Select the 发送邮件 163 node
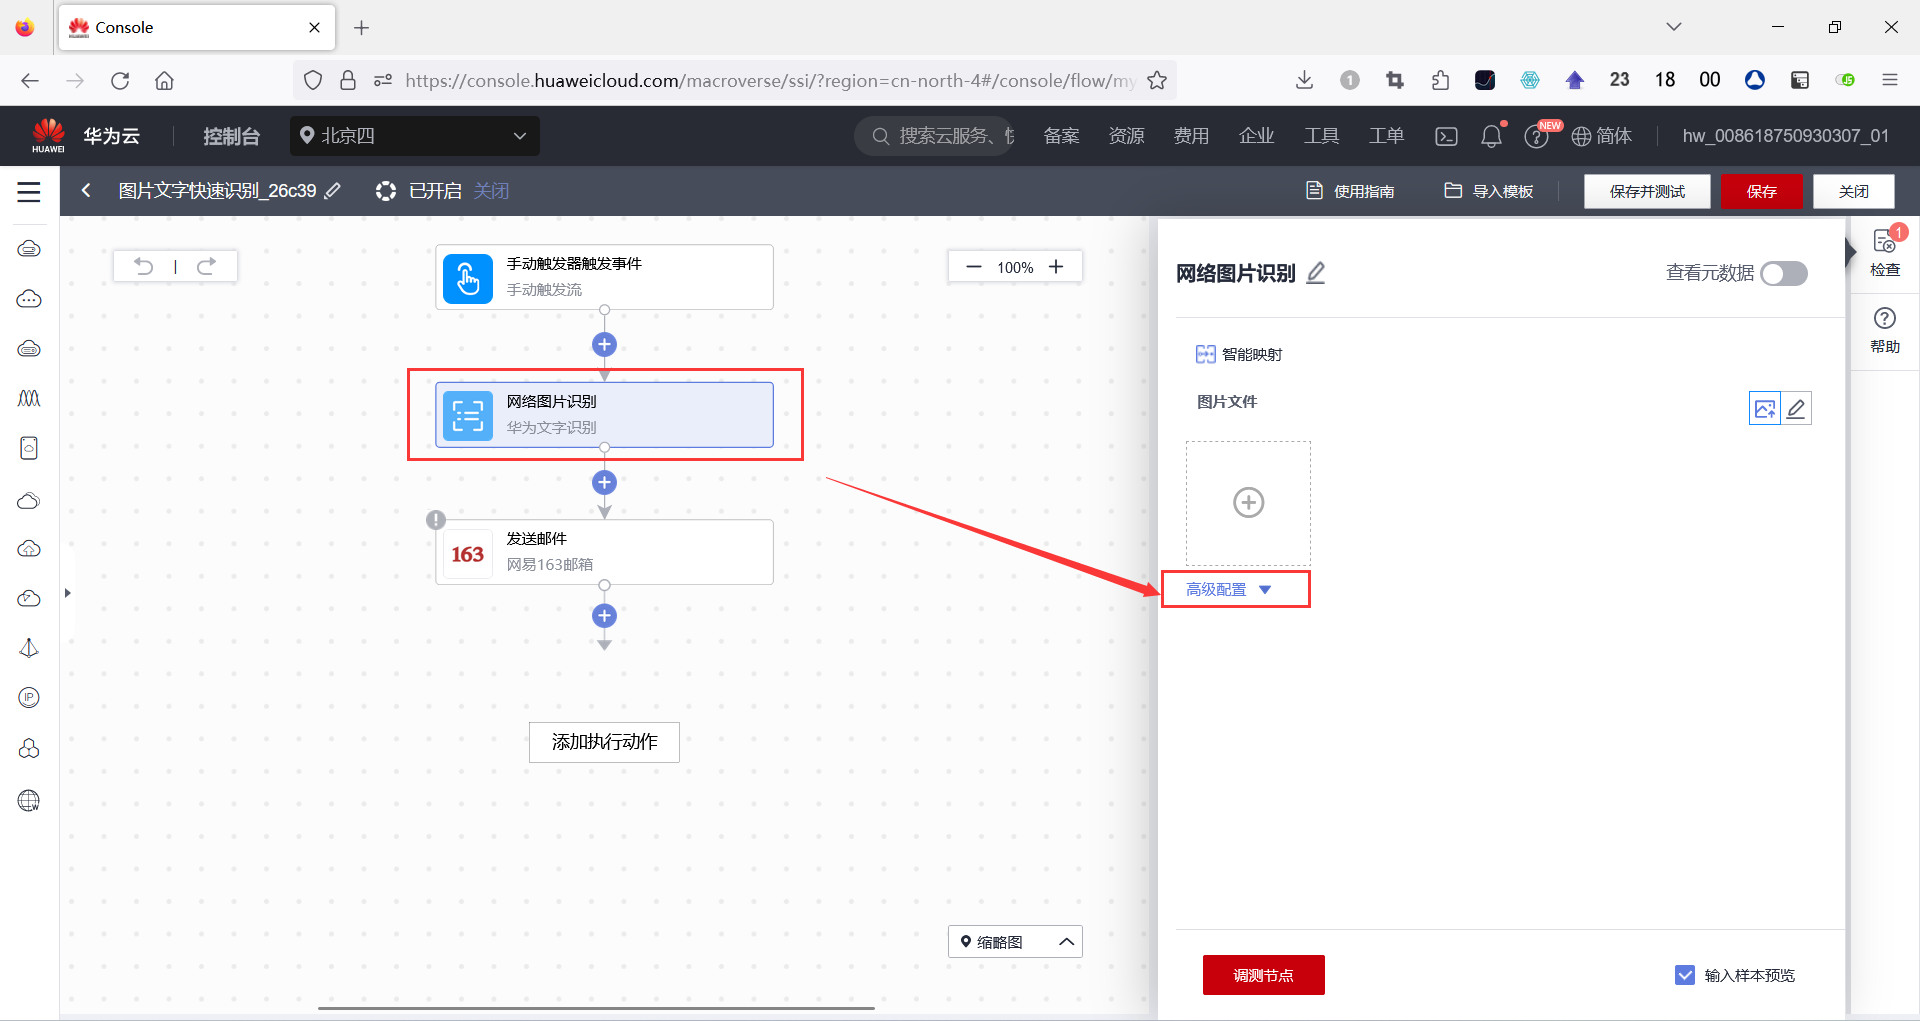 (604, 552)
